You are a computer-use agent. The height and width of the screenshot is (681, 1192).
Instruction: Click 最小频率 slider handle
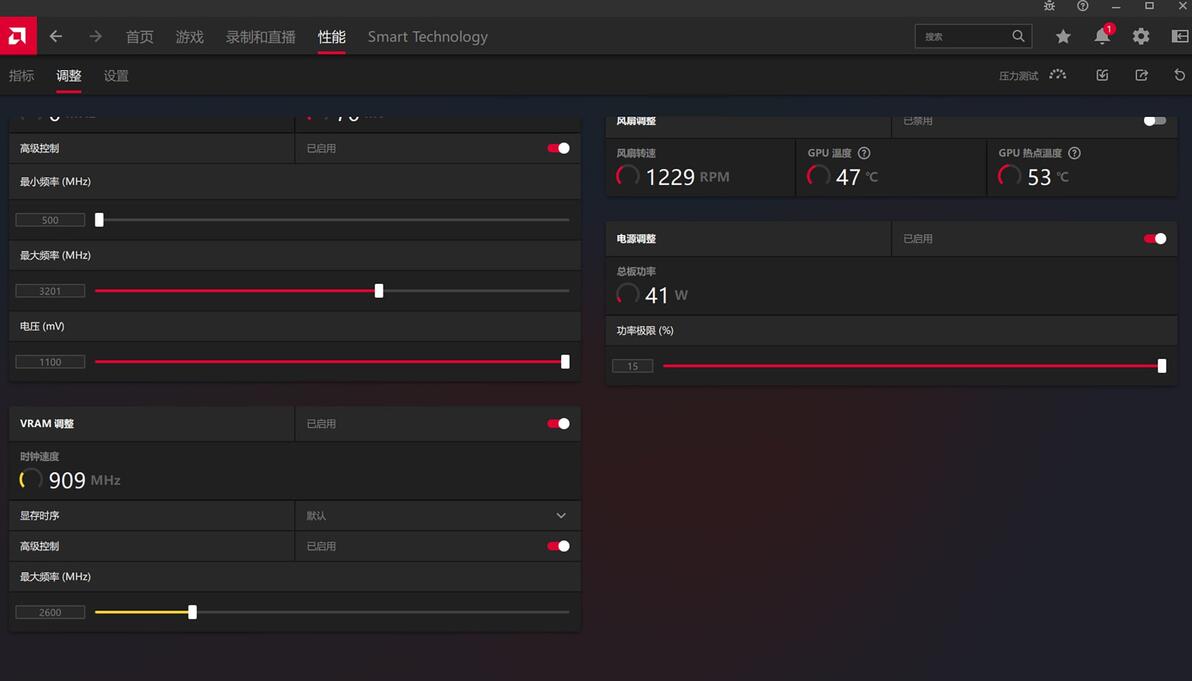pyautogui.click(x=99, y=220)
